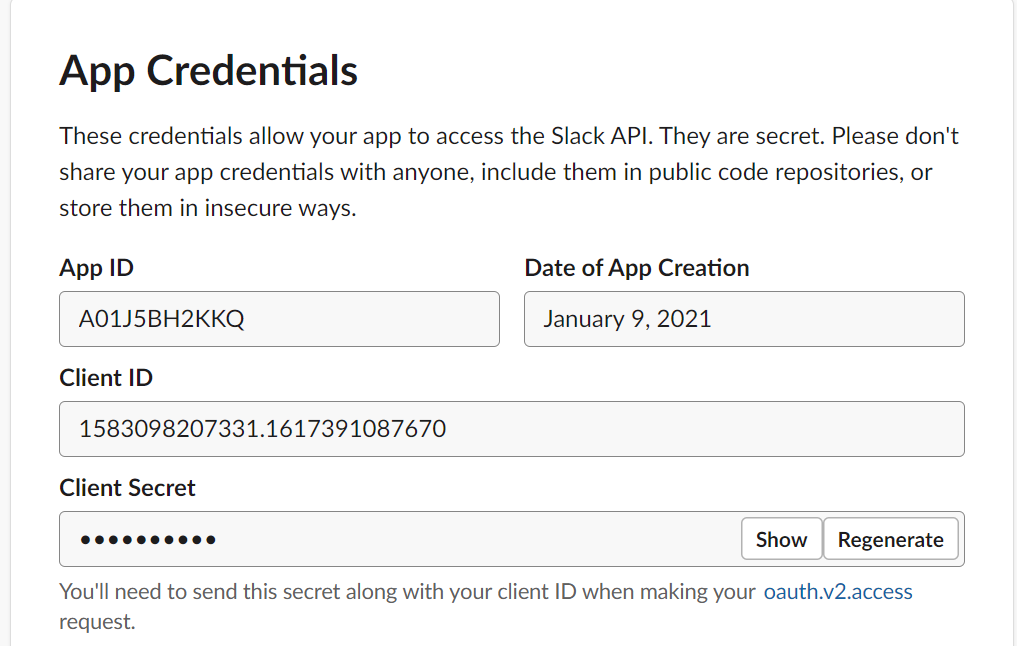Click the Client ID number field

[x=511, y=429]
